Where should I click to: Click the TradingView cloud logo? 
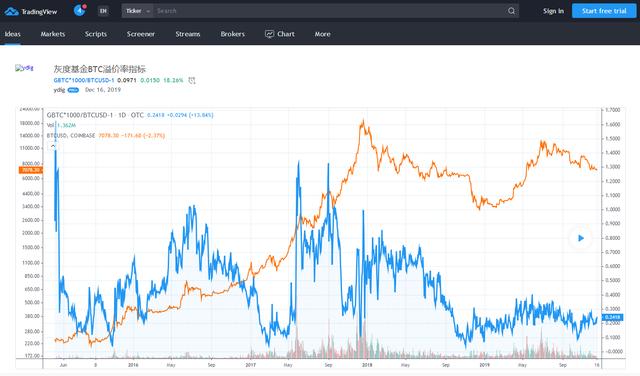(x=11, y=11)
